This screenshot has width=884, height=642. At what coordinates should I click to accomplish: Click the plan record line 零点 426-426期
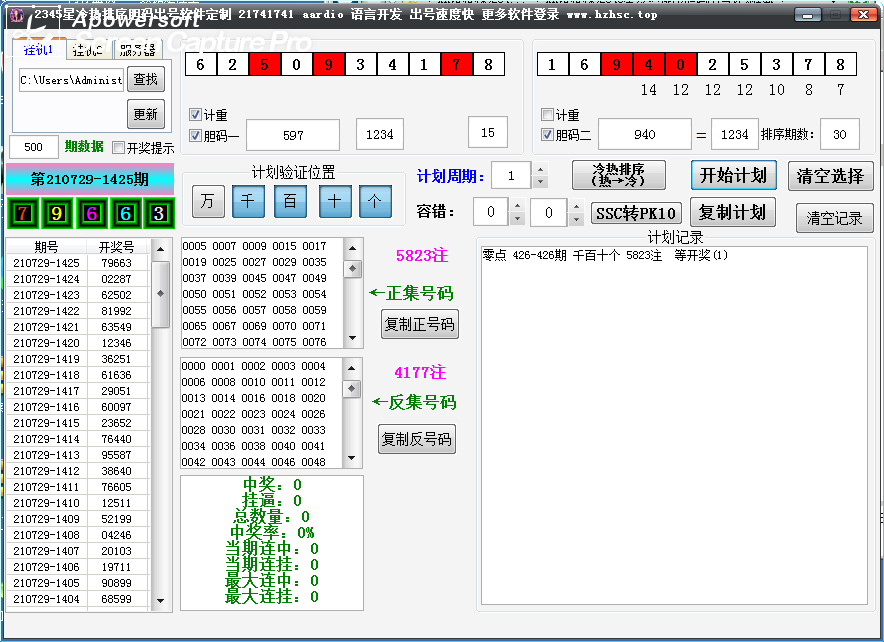coord(605,255)
